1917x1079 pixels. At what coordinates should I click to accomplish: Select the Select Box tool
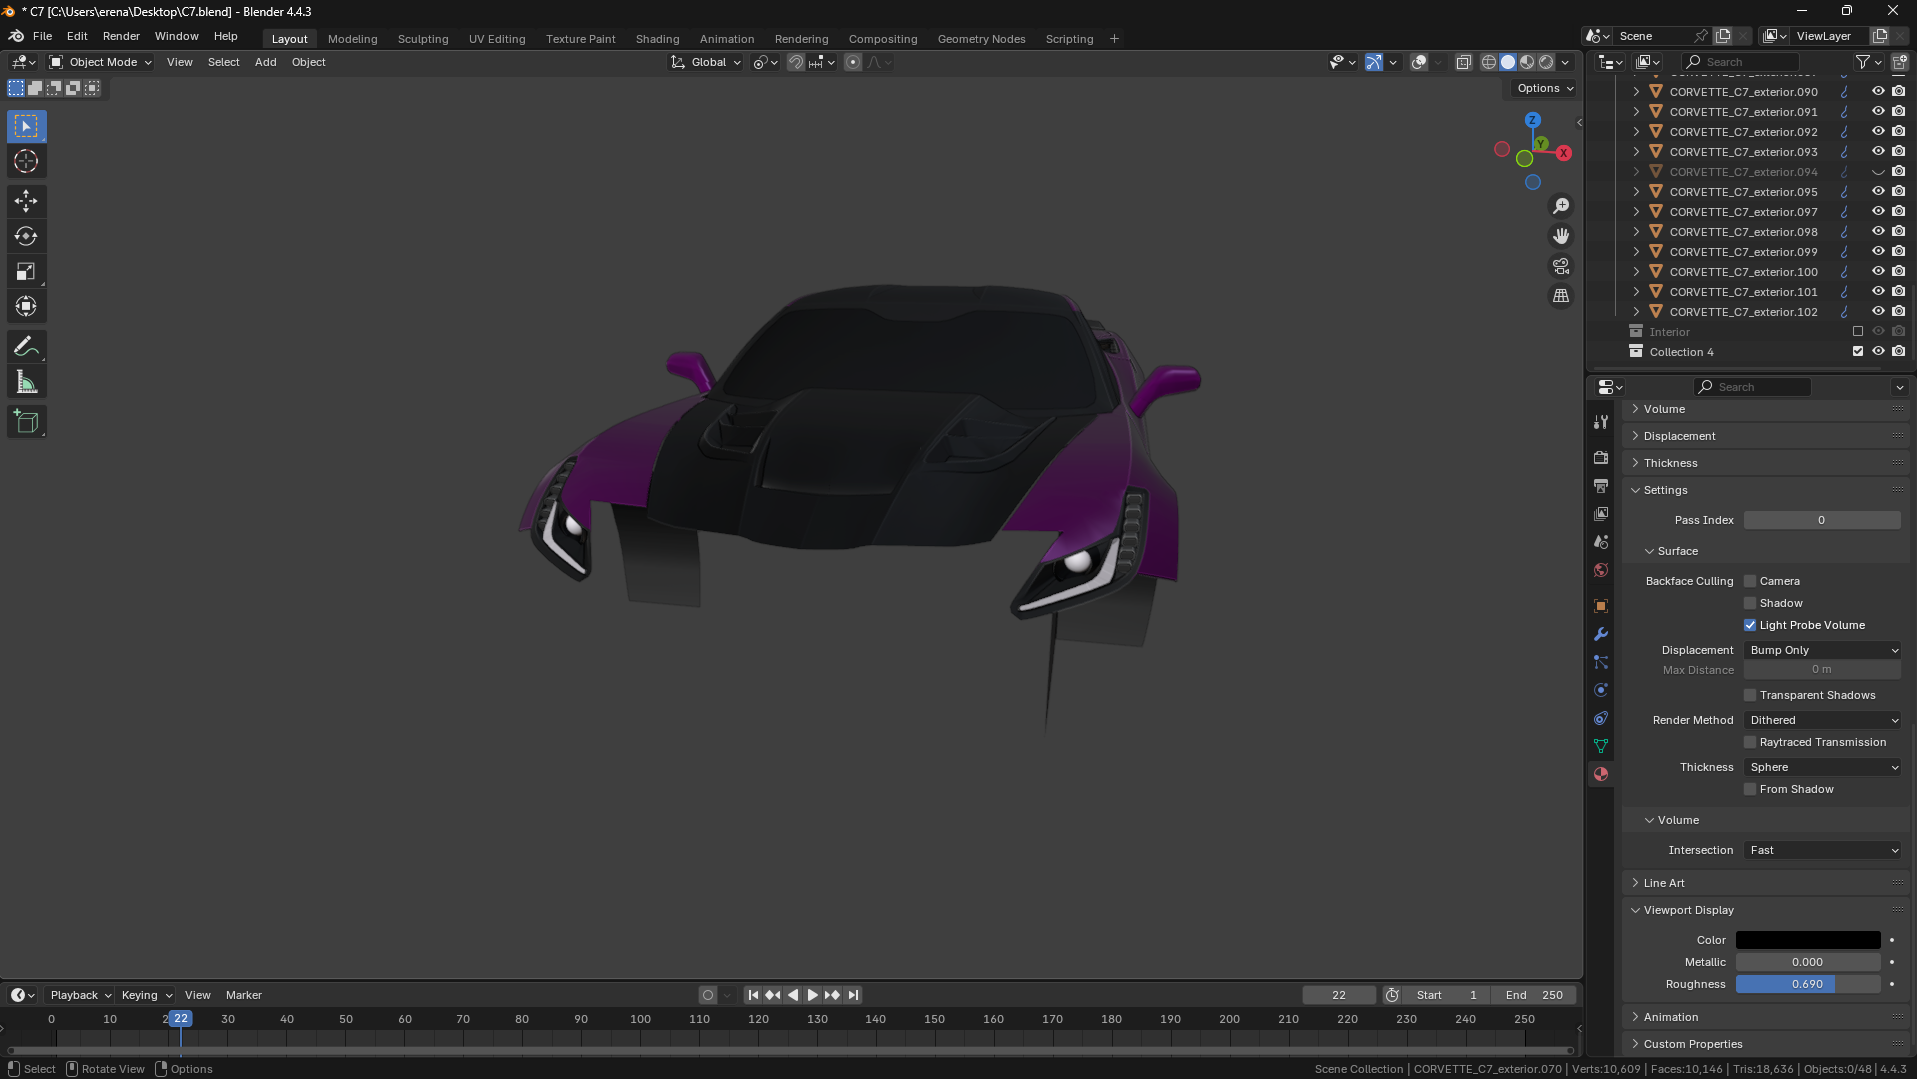point(26,126)
